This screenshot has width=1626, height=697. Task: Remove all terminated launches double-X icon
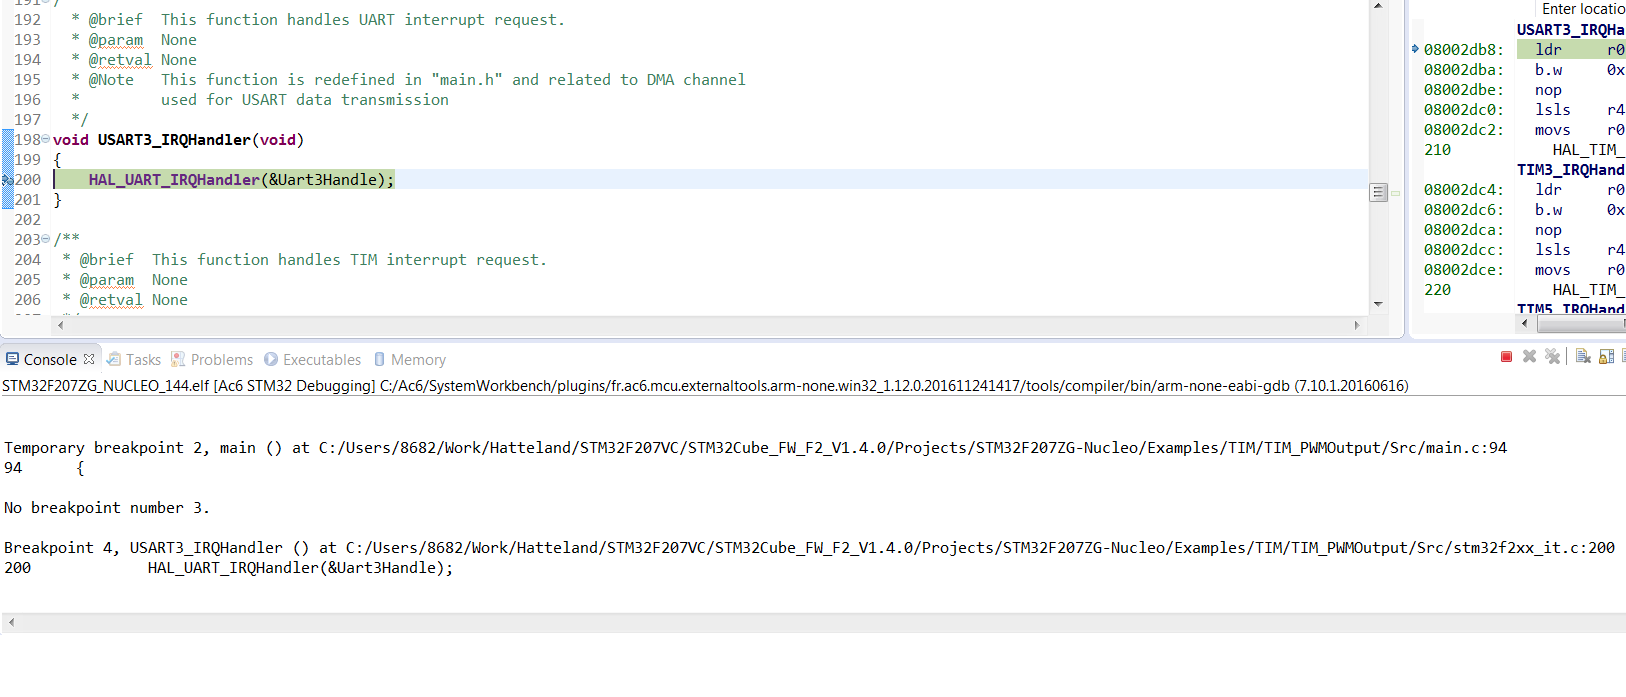tap(1552, 357)
